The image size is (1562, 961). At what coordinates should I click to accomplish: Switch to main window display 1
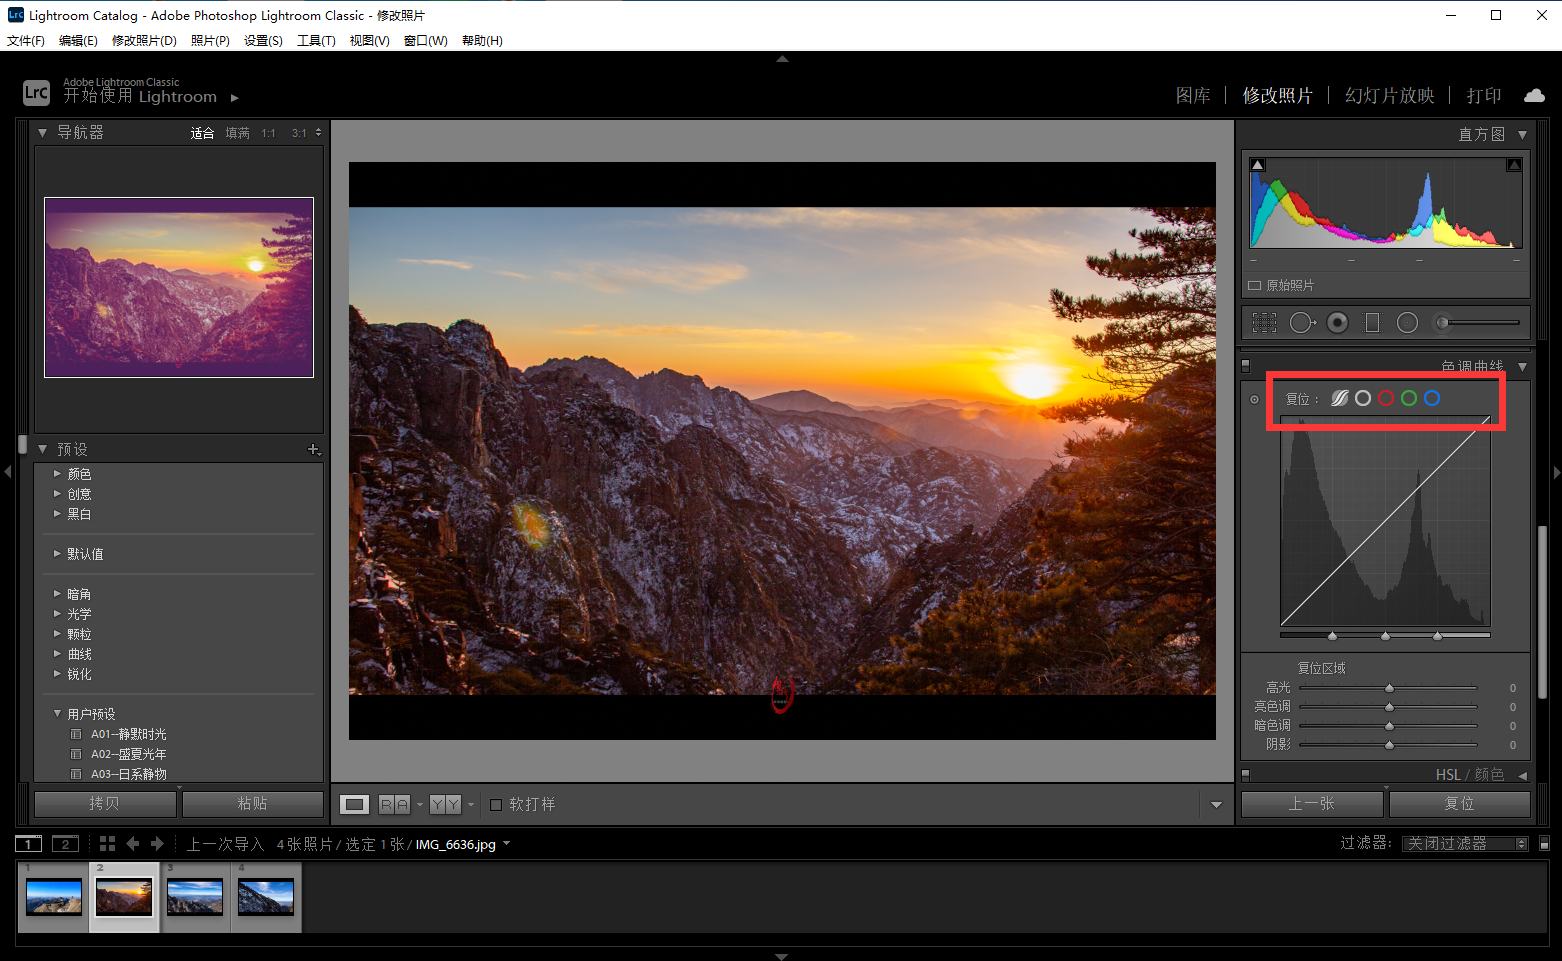click(x=29, y=843)
